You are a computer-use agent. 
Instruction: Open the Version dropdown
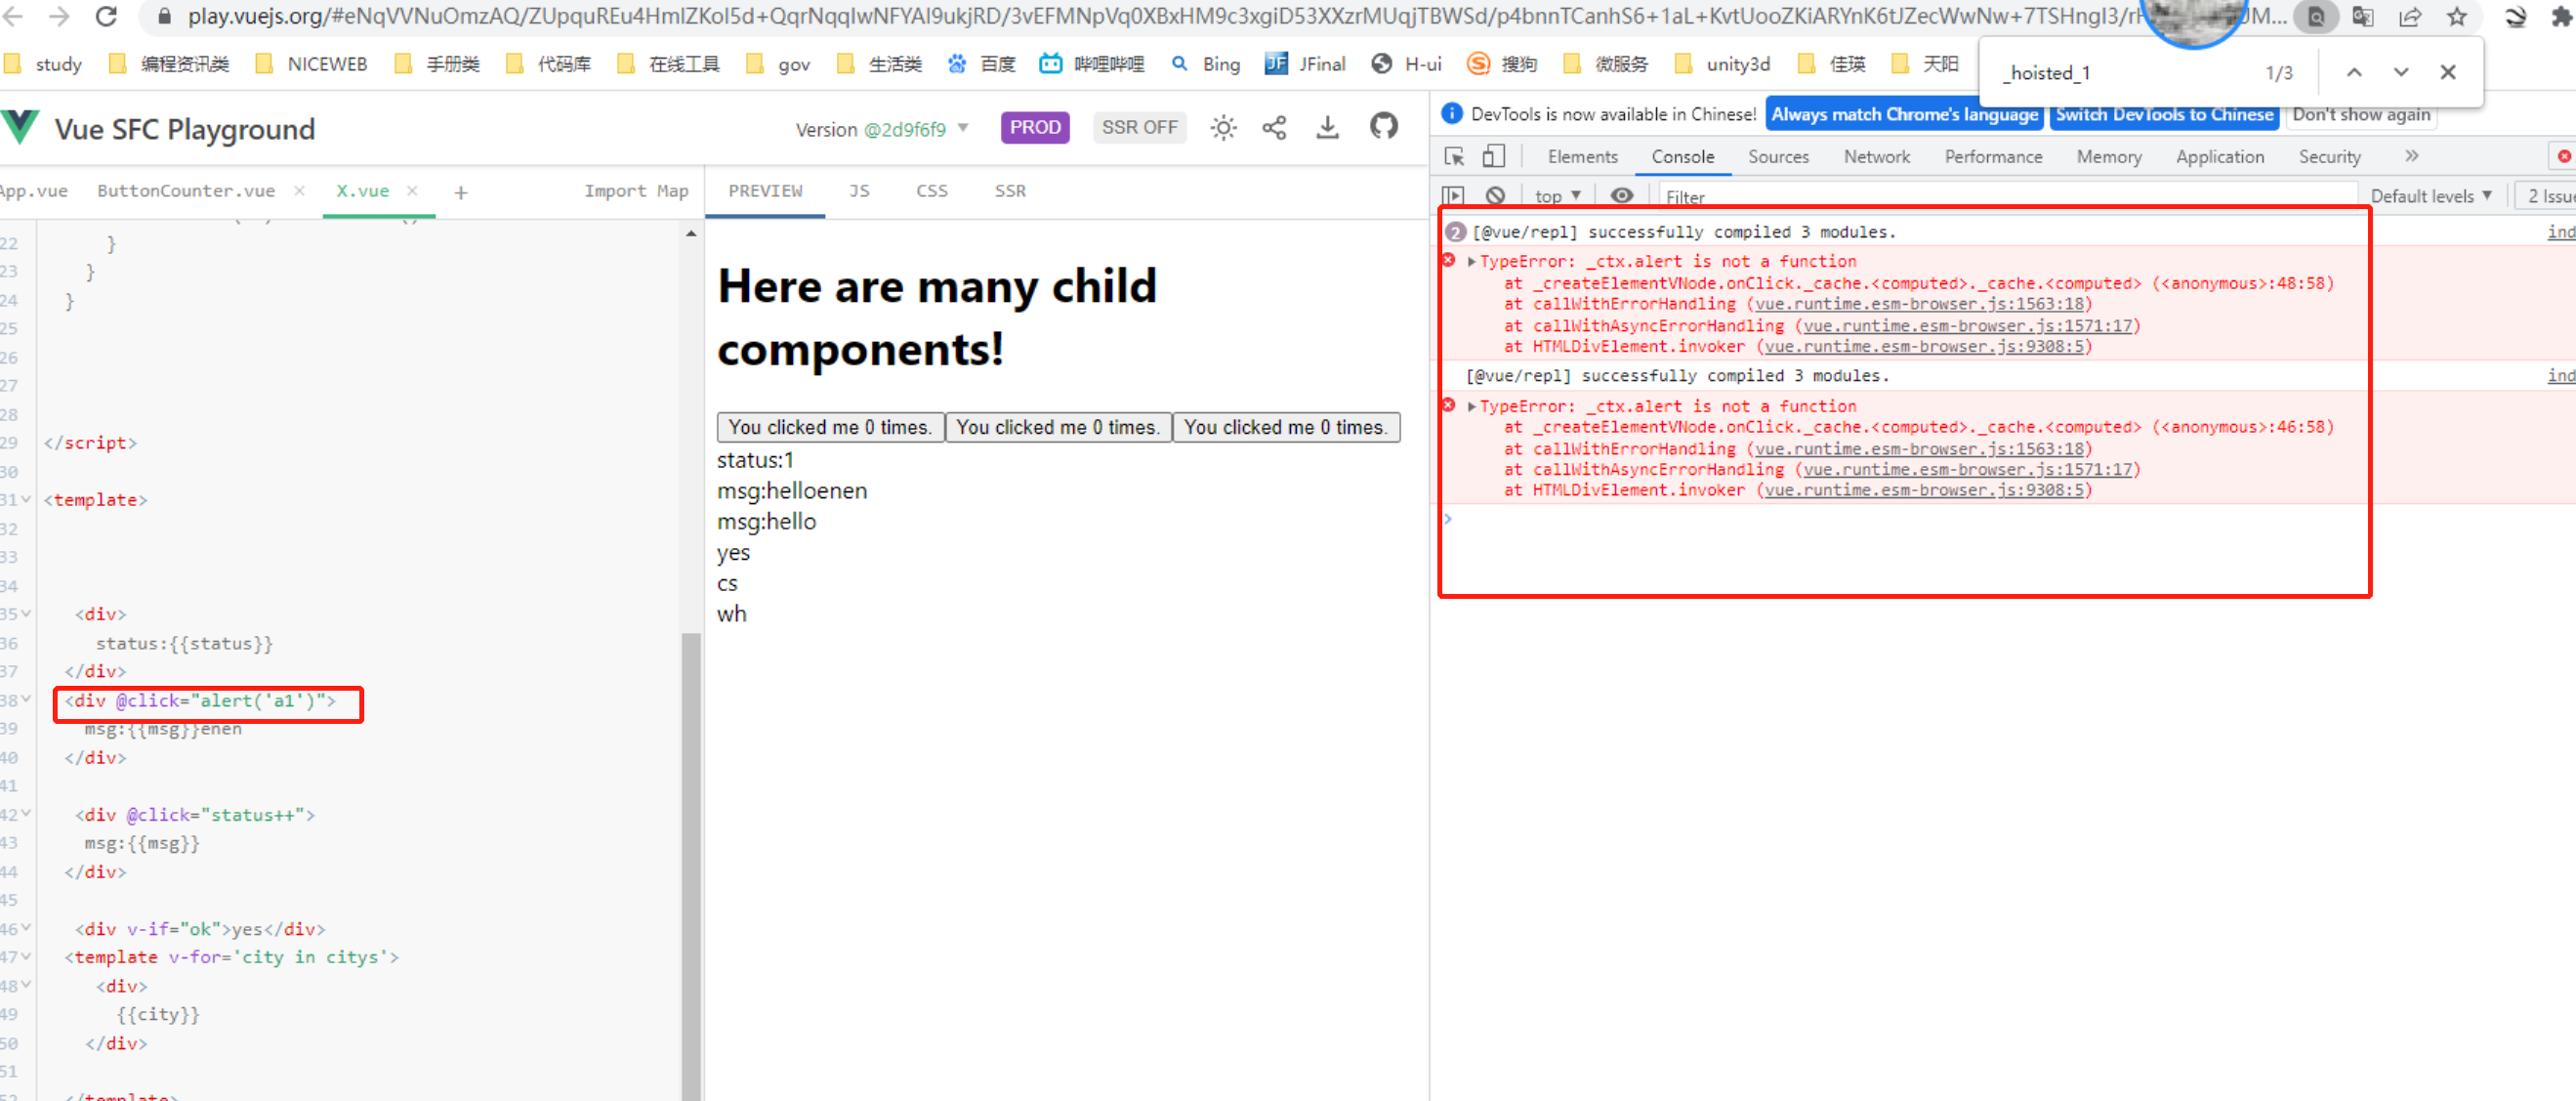[x=882, y=129]
